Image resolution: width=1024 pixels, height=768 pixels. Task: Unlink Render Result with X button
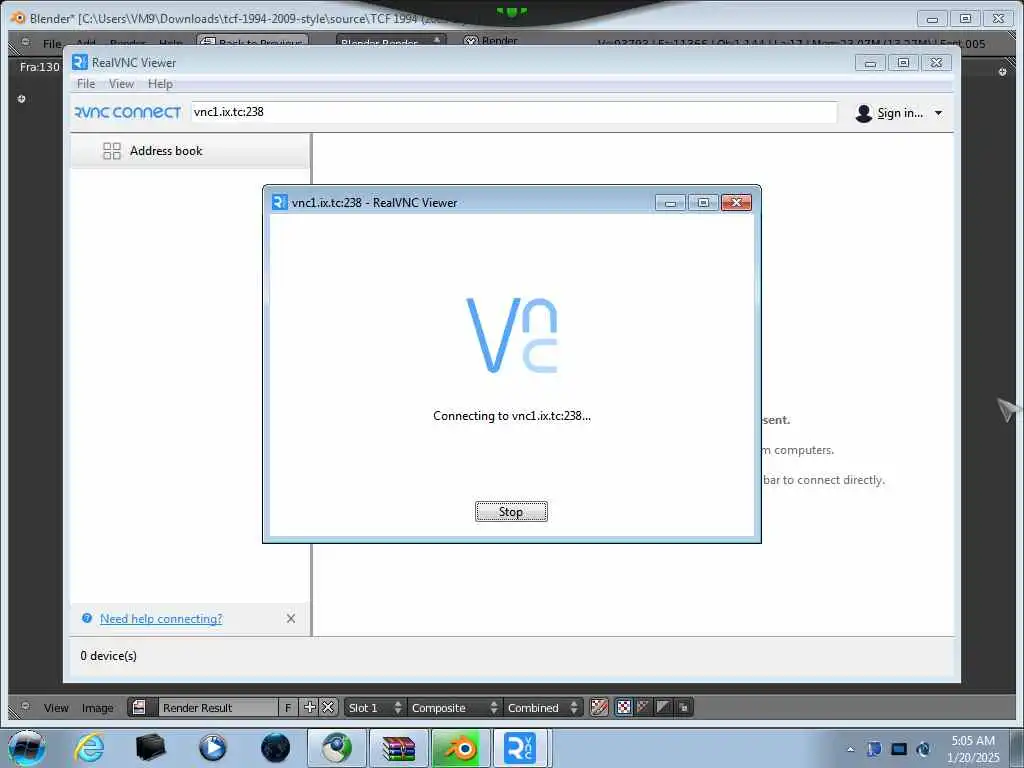click(328, 707)
